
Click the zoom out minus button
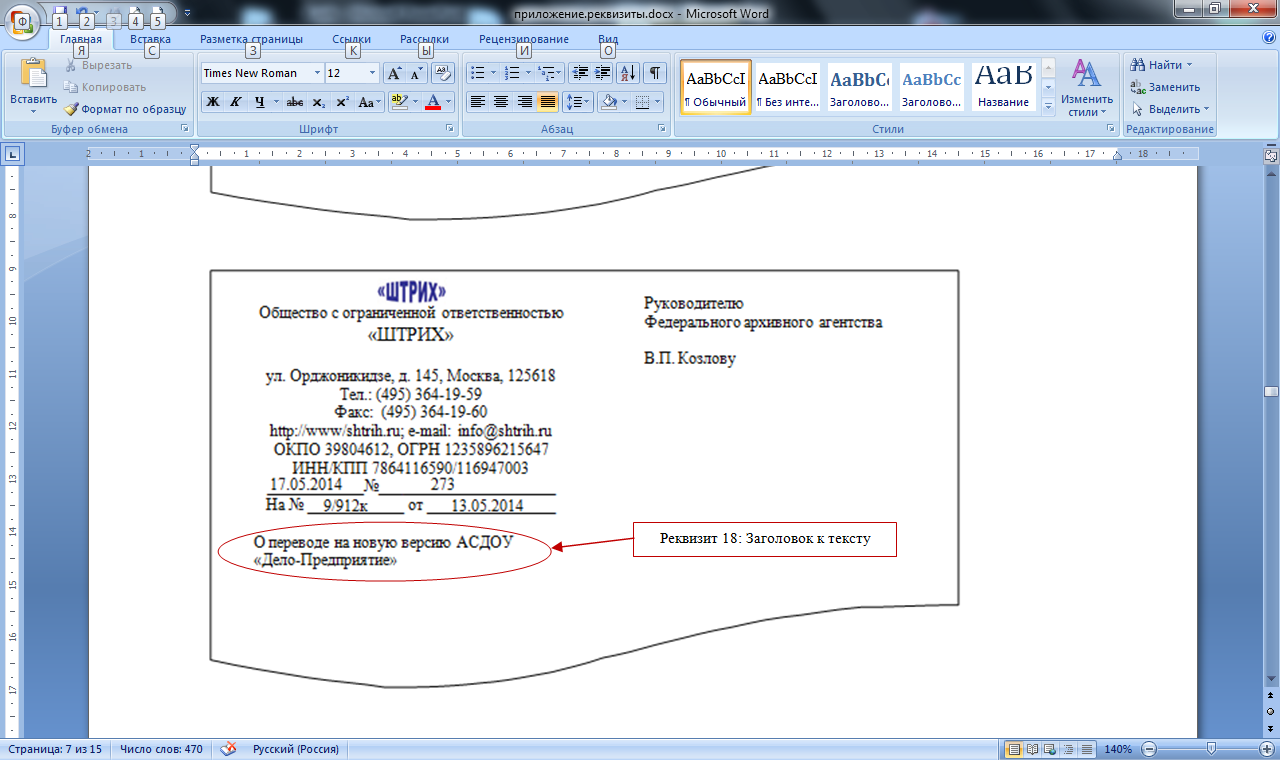[x=1149, y=749]
